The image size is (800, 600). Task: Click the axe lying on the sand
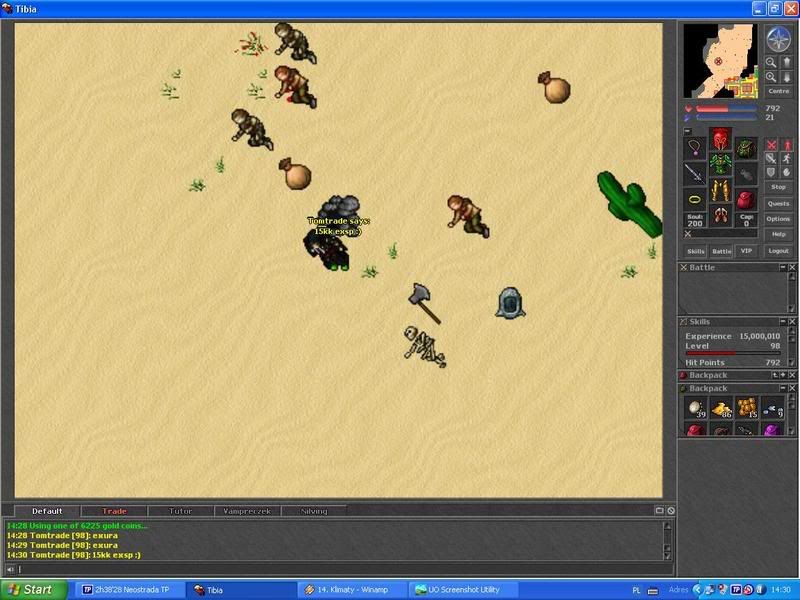[425, 303]
